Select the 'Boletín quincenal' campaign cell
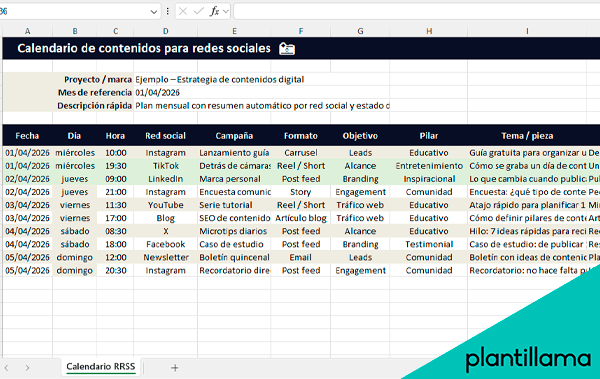This screenshot has width=600, height=379. (234, 257)
